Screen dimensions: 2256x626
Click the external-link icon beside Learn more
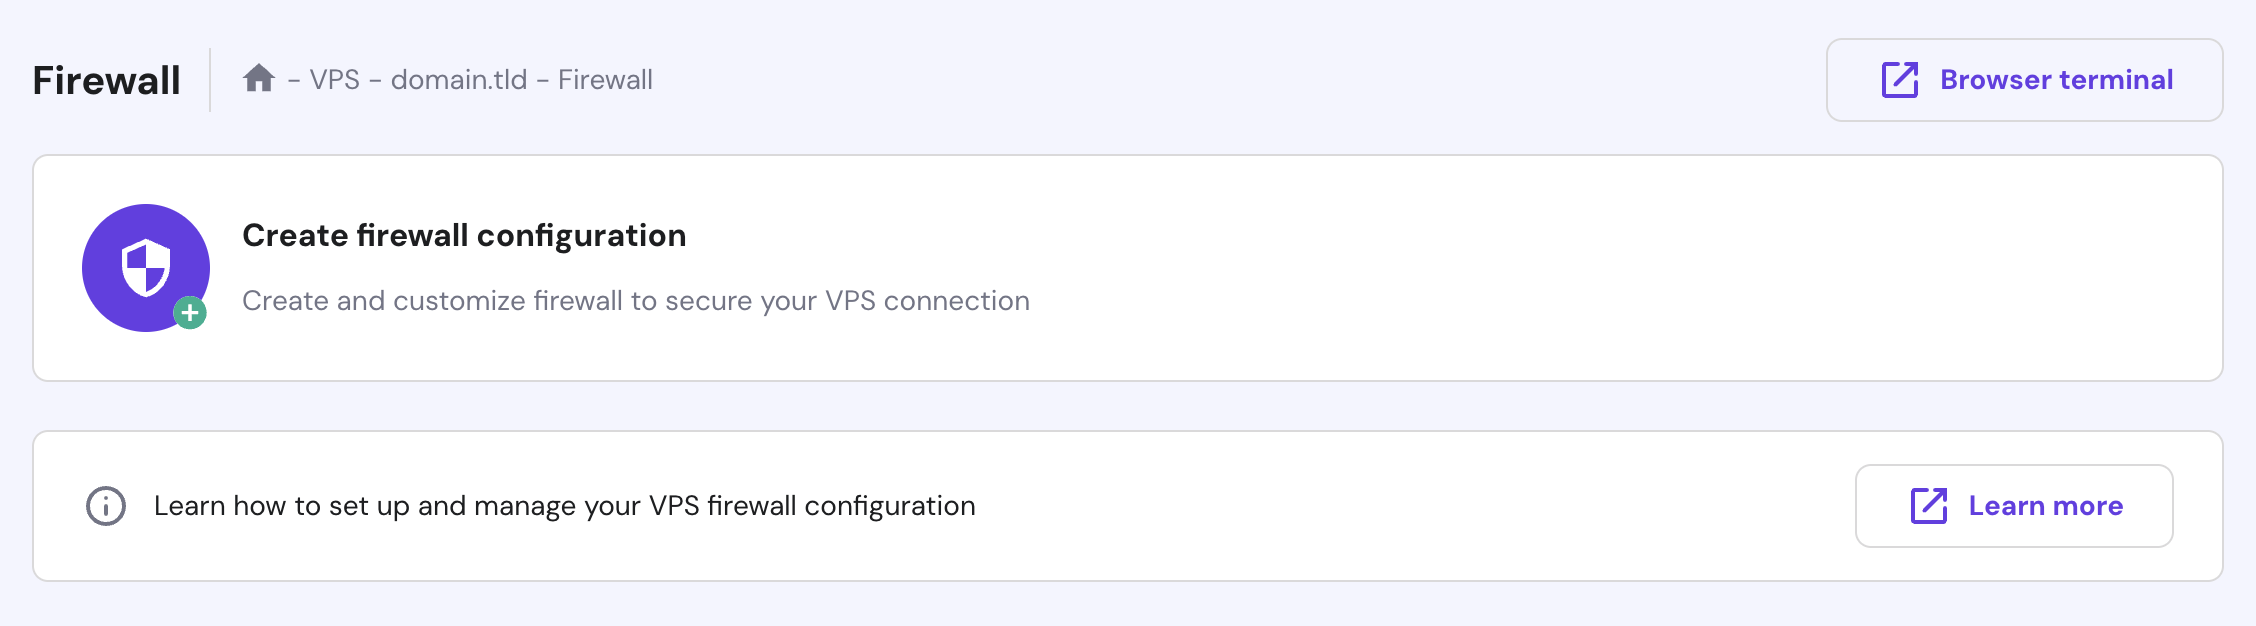click(1929, 506)
